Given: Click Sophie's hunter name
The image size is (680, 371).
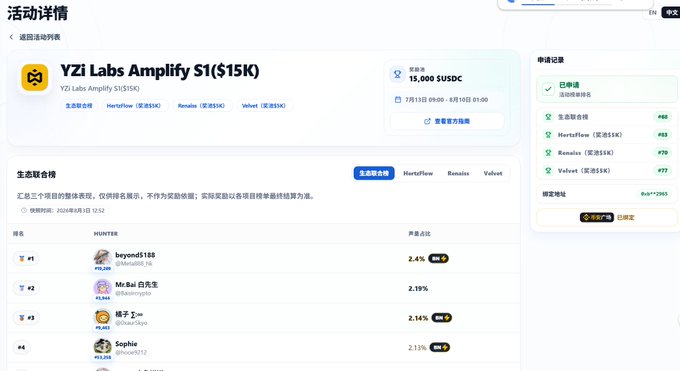Looking at the screenshot, I should (x=126, y=344).
